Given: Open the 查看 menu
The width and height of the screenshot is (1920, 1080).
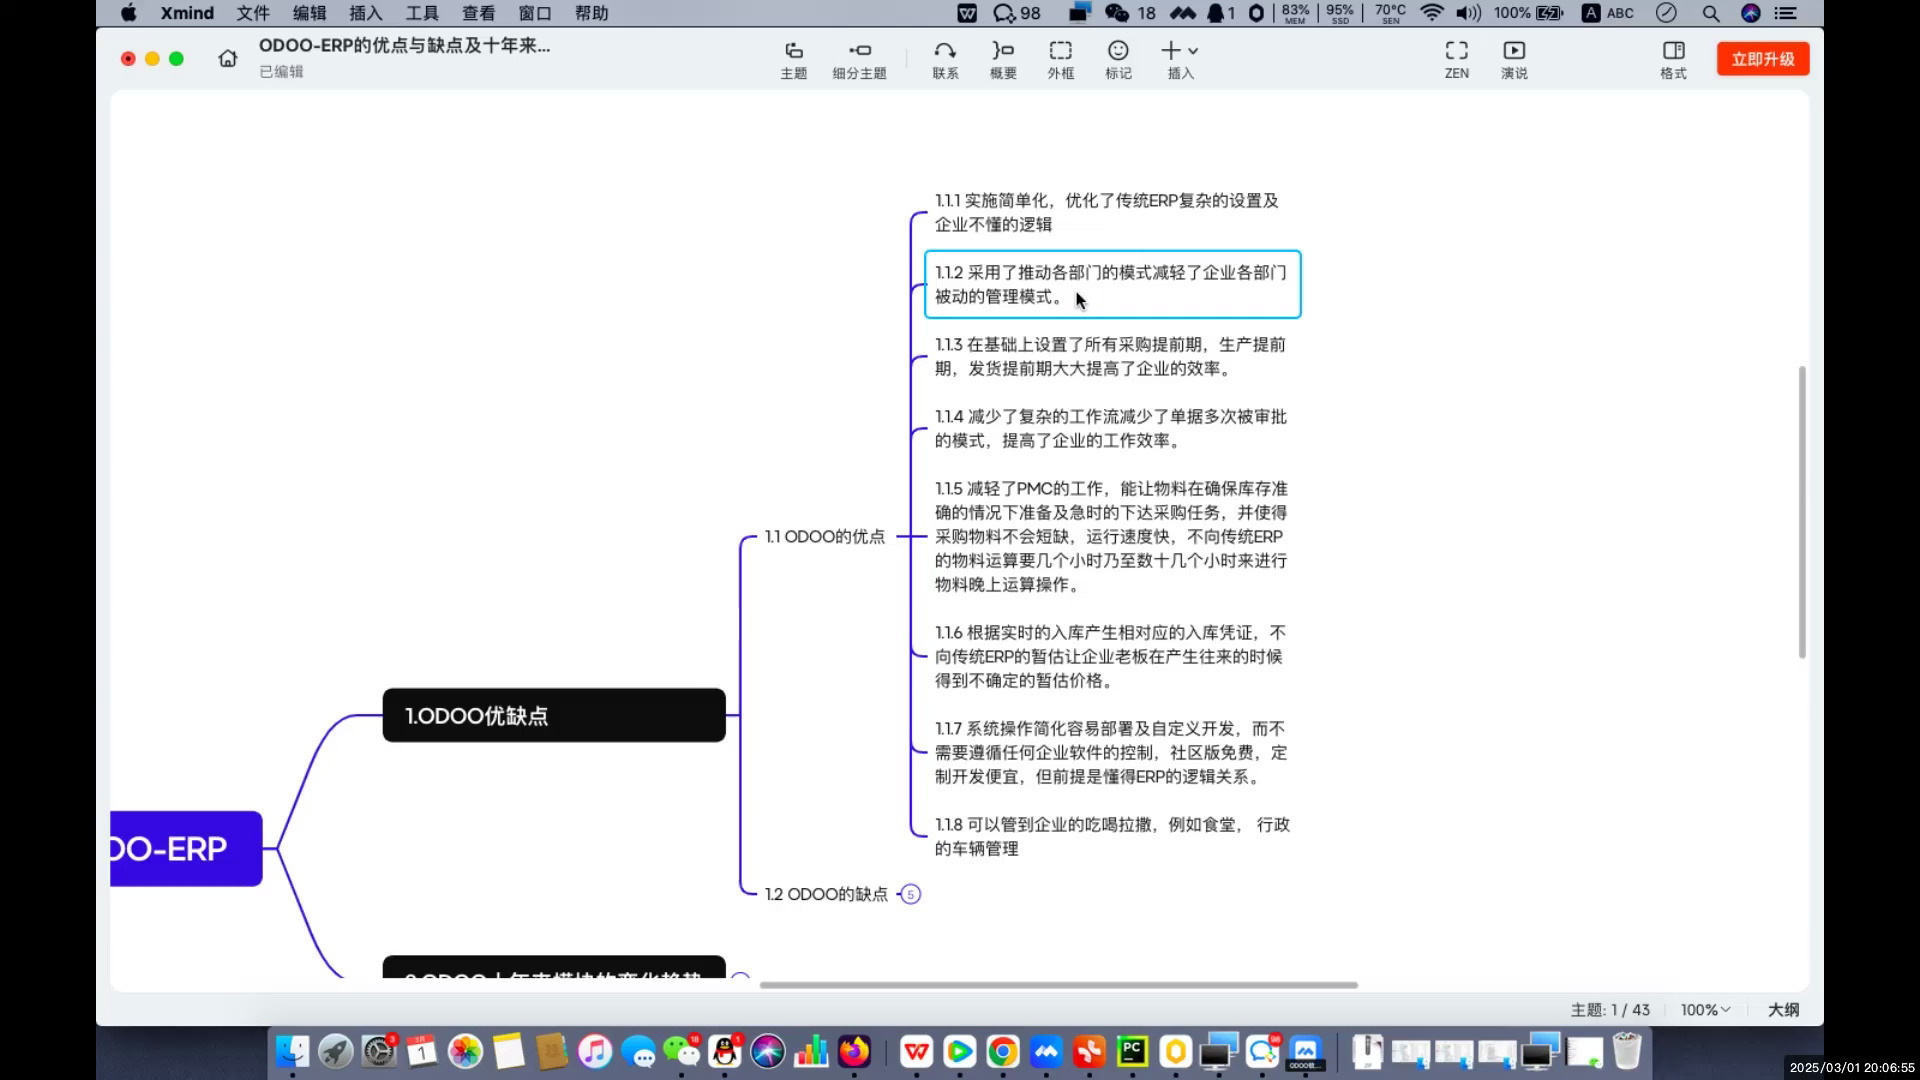Looking at the screenshot, I should click(479, 13).
